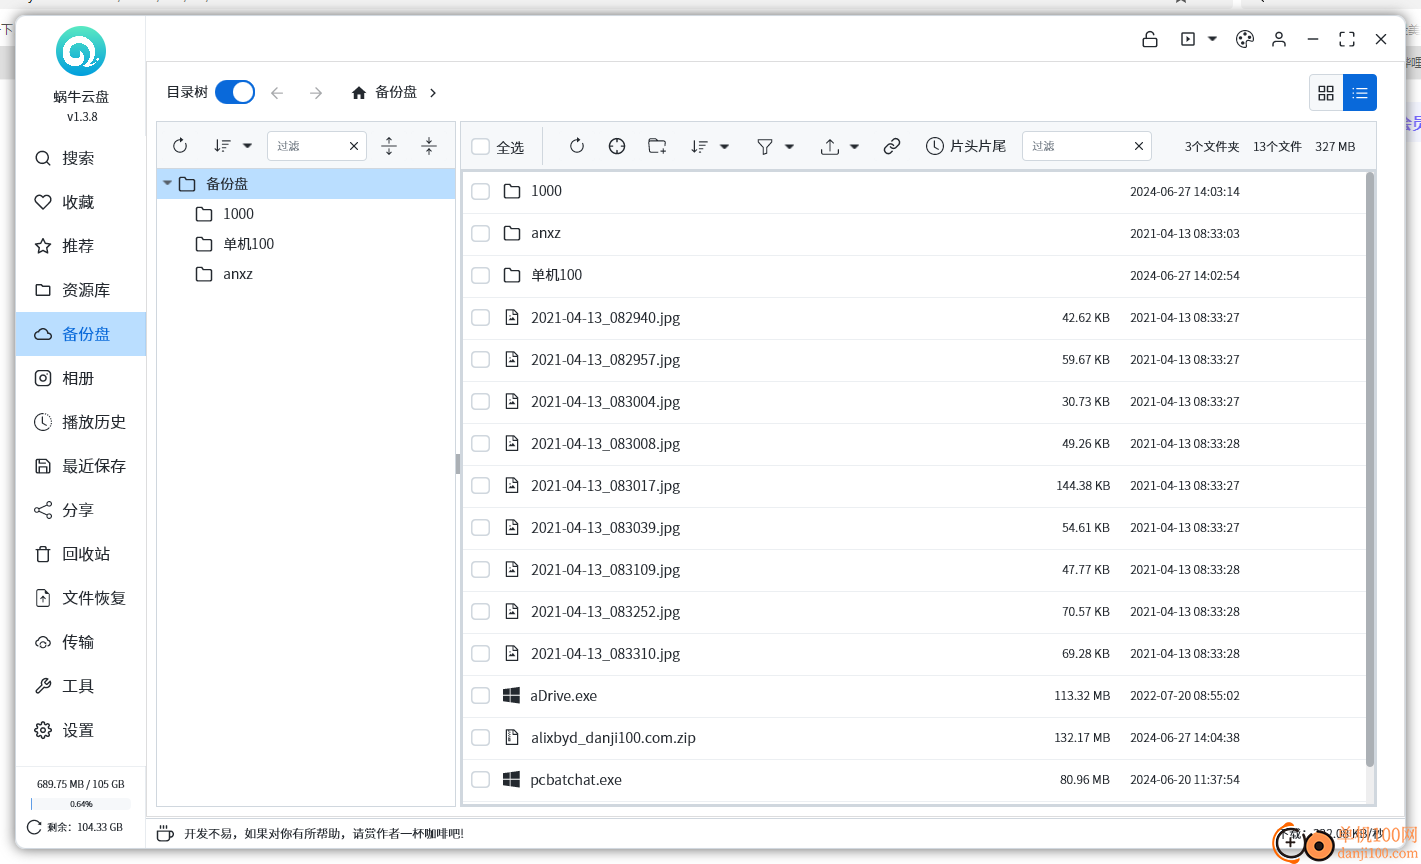Image resolution: width=1421 pixels, height=864 pixels.
Task: Check the box for 单机100 folder row
Action: (481, 275)
